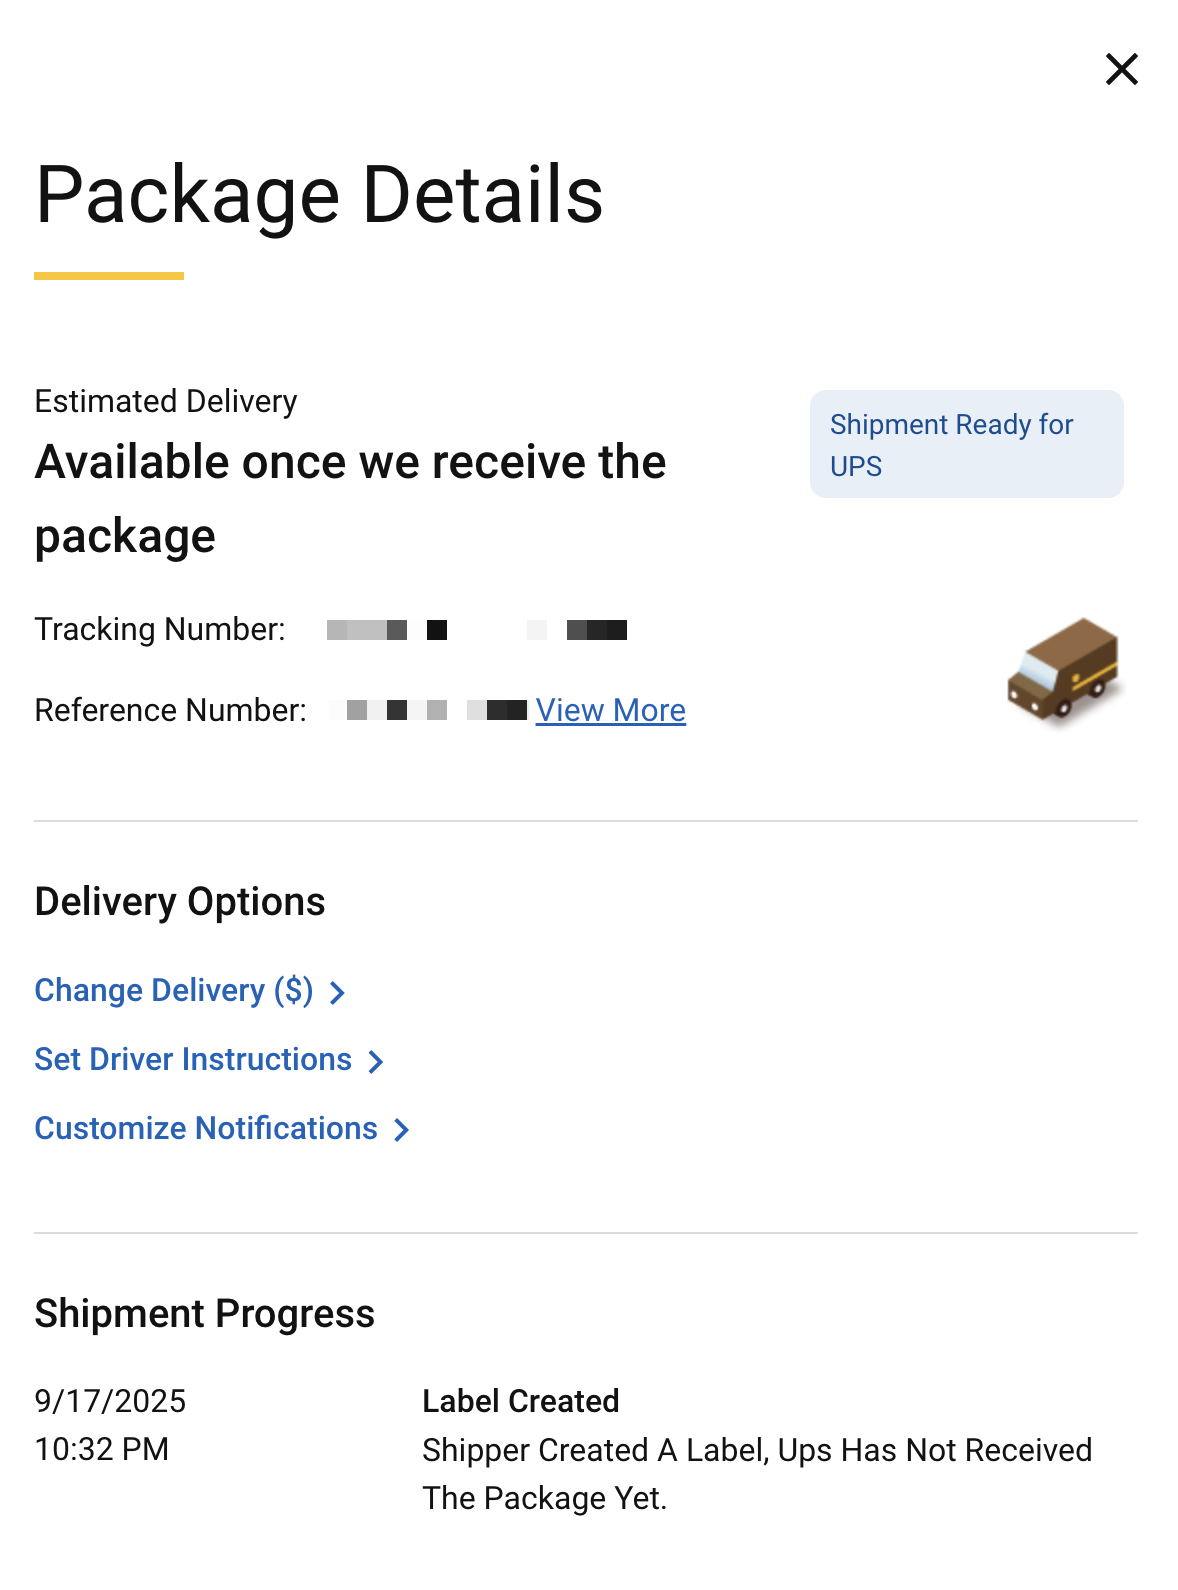Click the blurred tracking number value
Viewport: 1178px width, 1590px height.
[477, 630]
